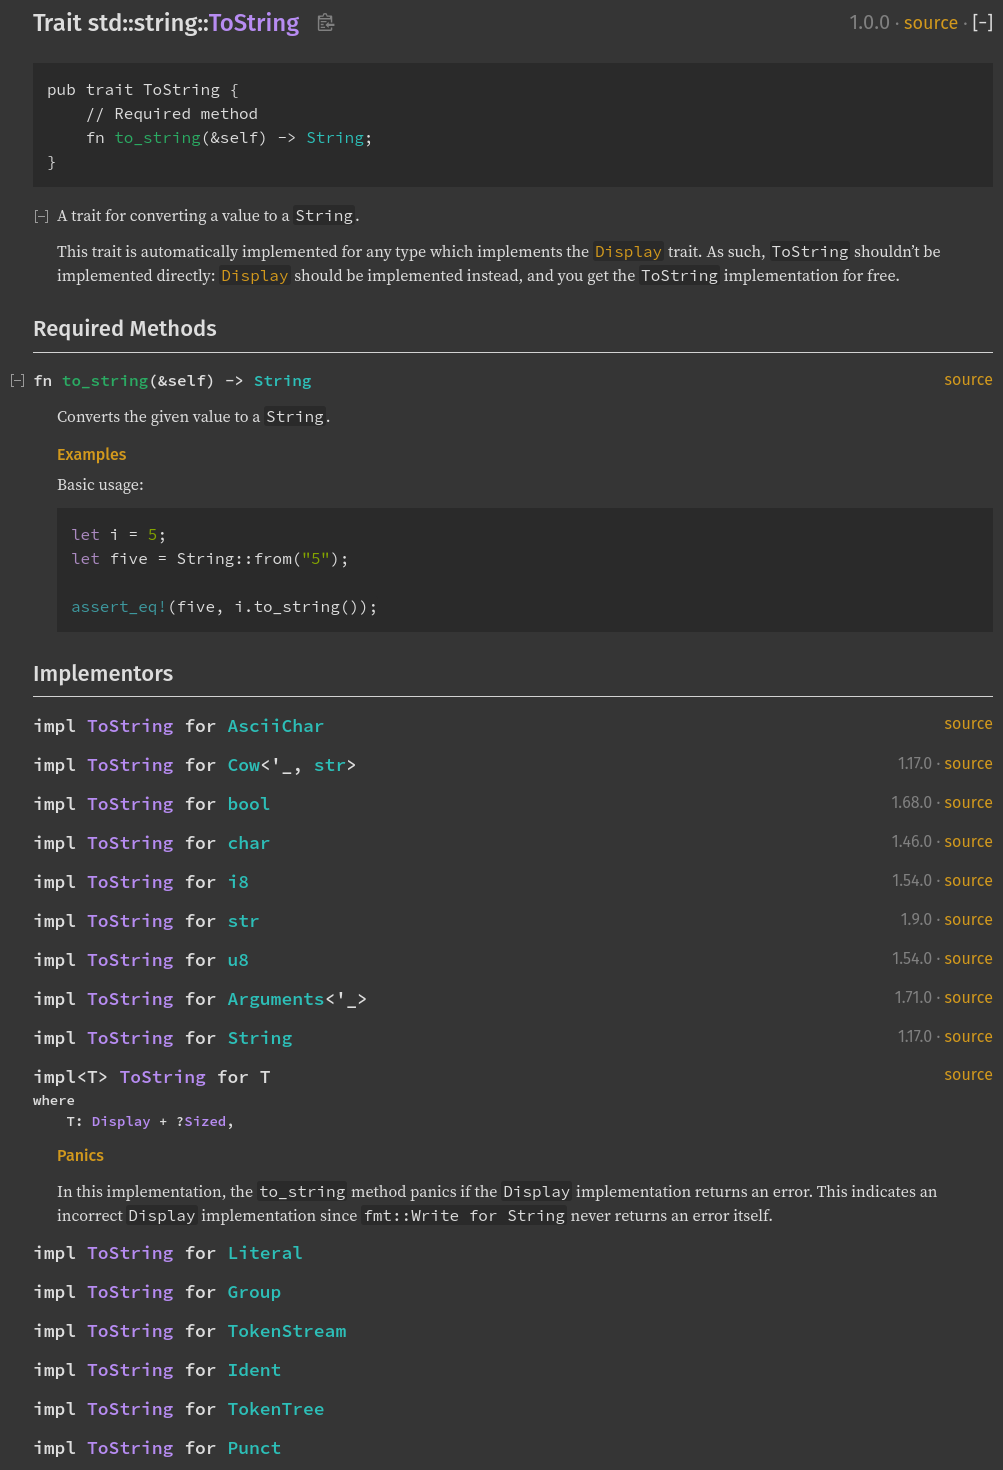The height and width of the screenshot is (1470, 1003).
Task: Collapse the trait description toggle
Action: (41, 216)
